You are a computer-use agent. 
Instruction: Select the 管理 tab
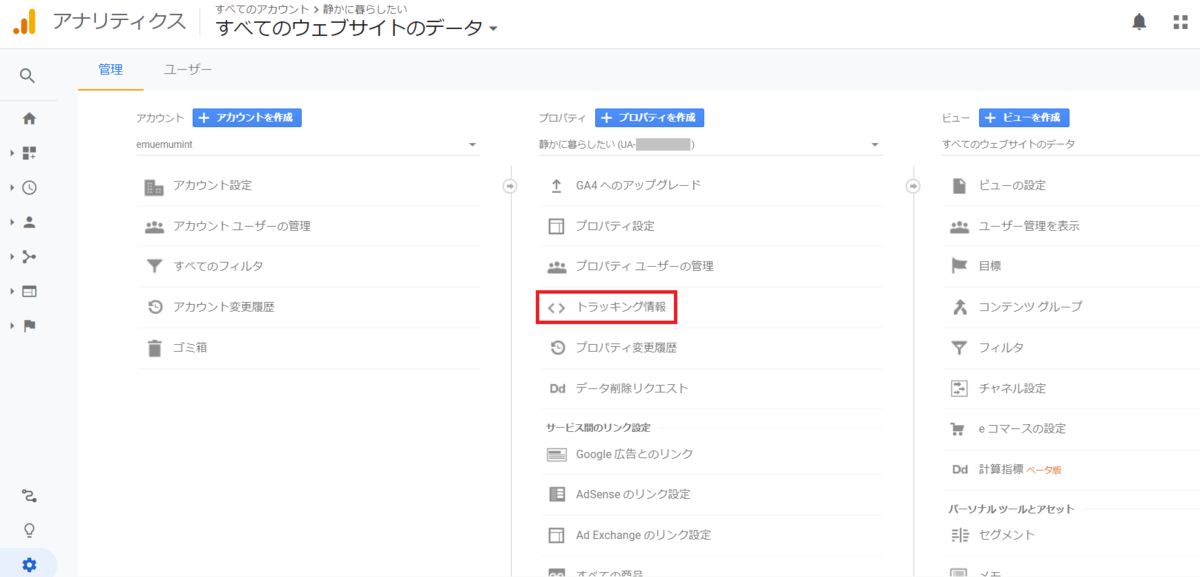pos(110,69)
